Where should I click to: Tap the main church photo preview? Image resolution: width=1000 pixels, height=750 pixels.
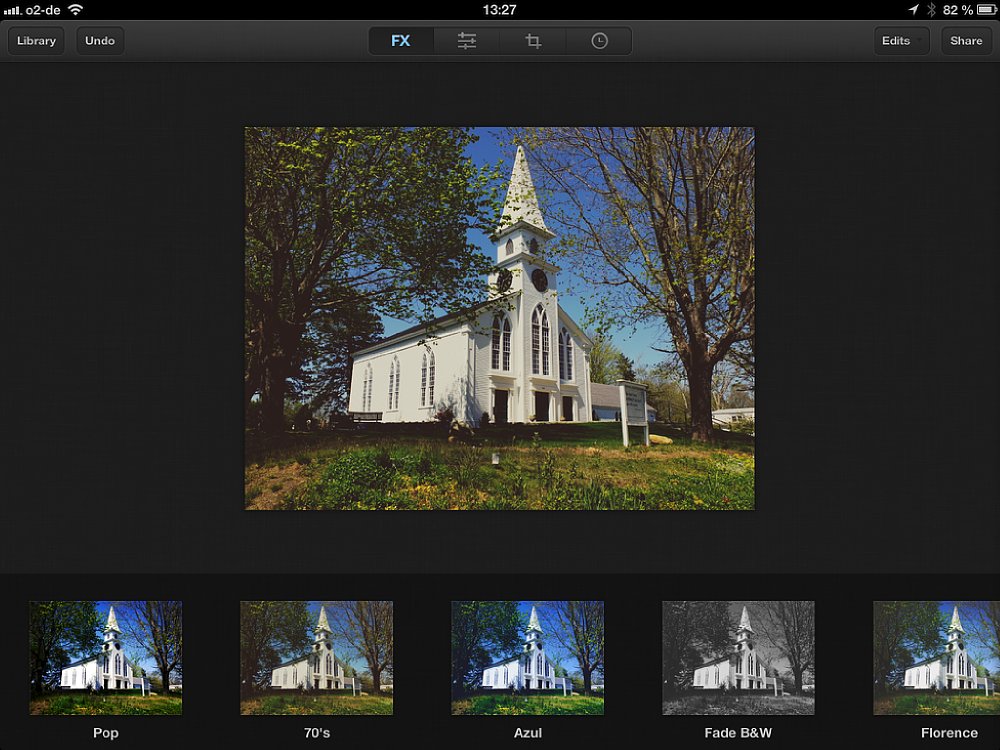coord(500,318)
